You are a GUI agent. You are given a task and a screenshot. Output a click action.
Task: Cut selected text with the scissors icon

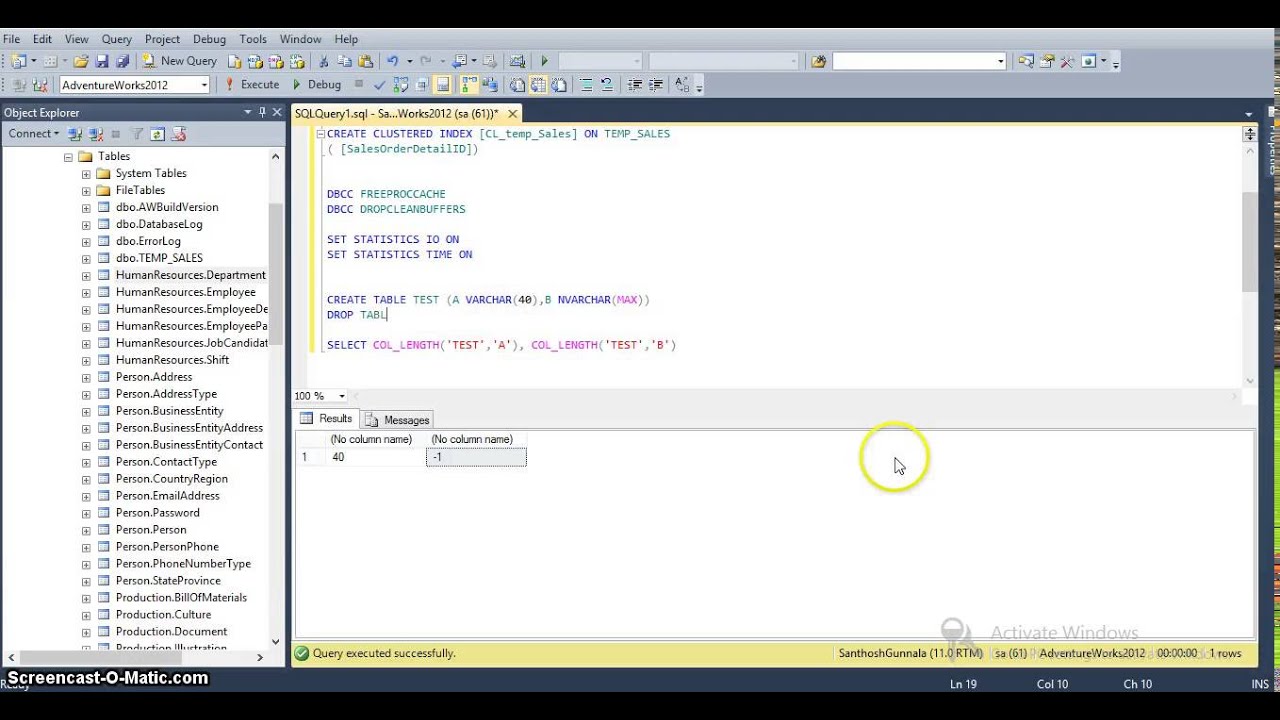pyautogui.click(x=323, y=61)
